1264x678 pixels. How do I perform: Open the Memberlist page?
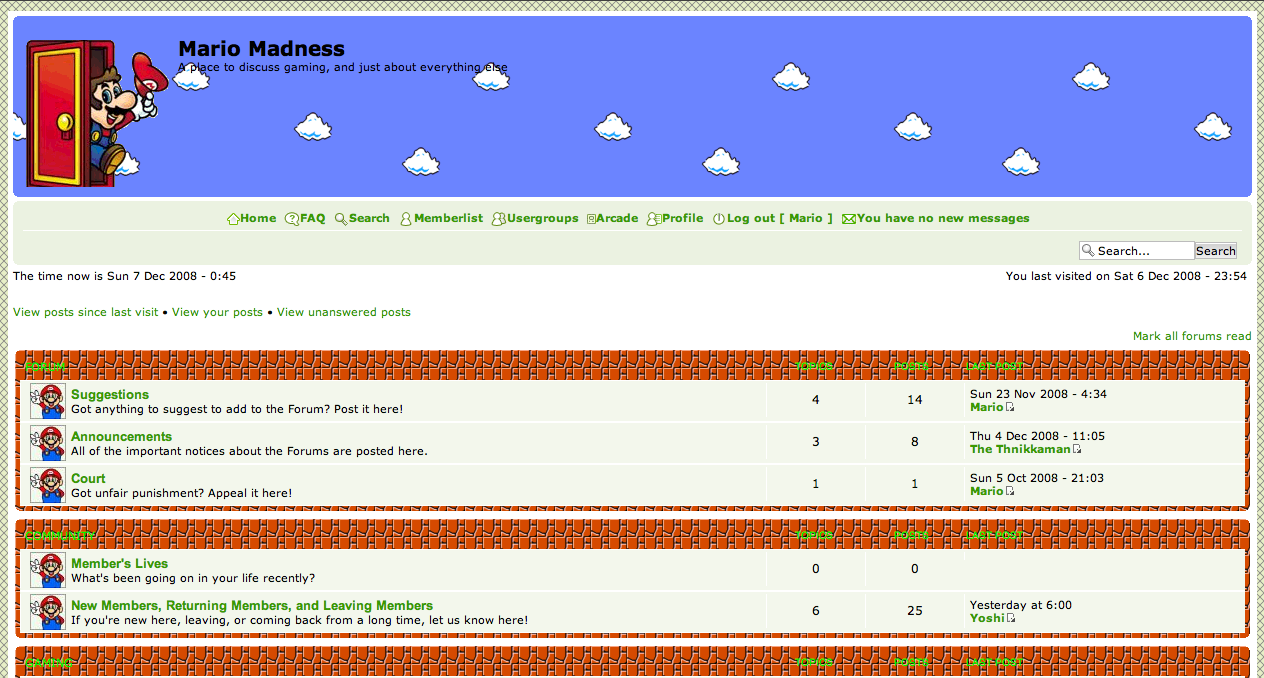448,218
